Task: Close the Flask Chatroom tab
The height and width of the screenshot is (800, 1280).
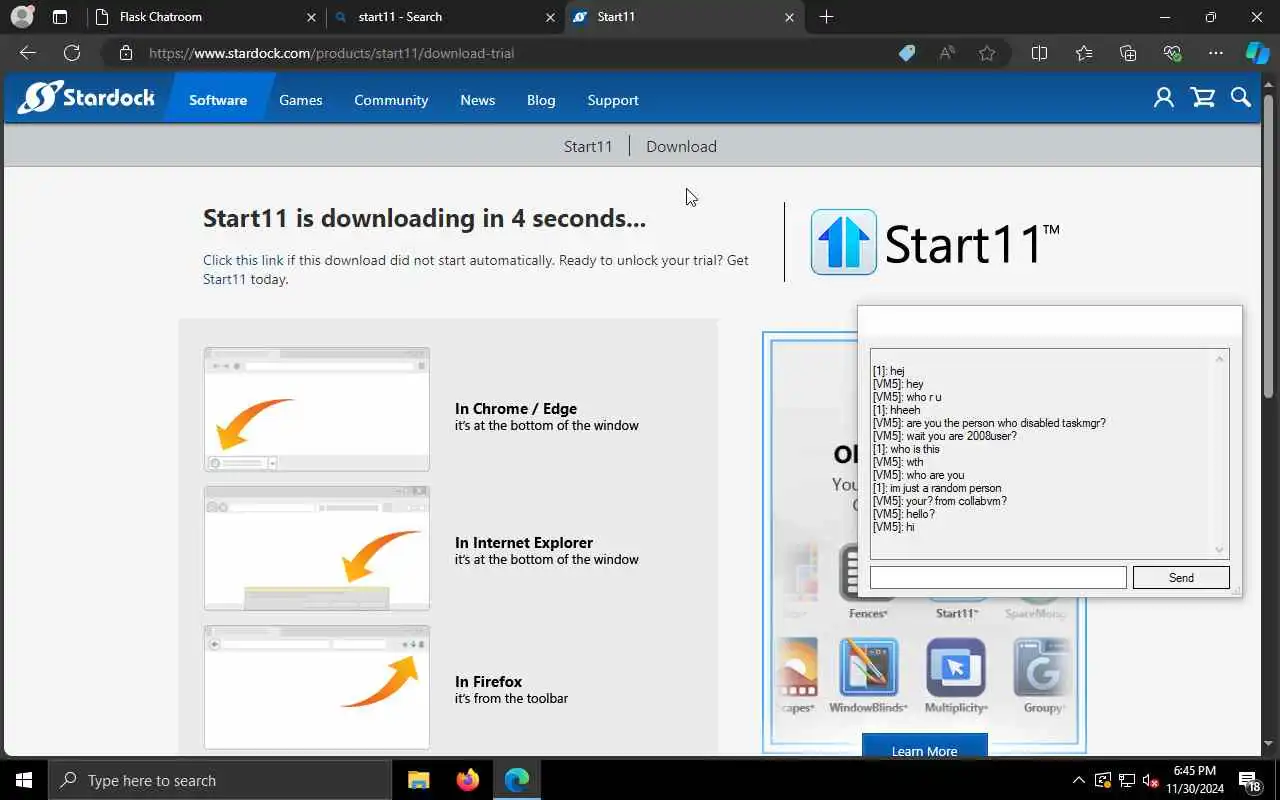Action: click(311, 17)
